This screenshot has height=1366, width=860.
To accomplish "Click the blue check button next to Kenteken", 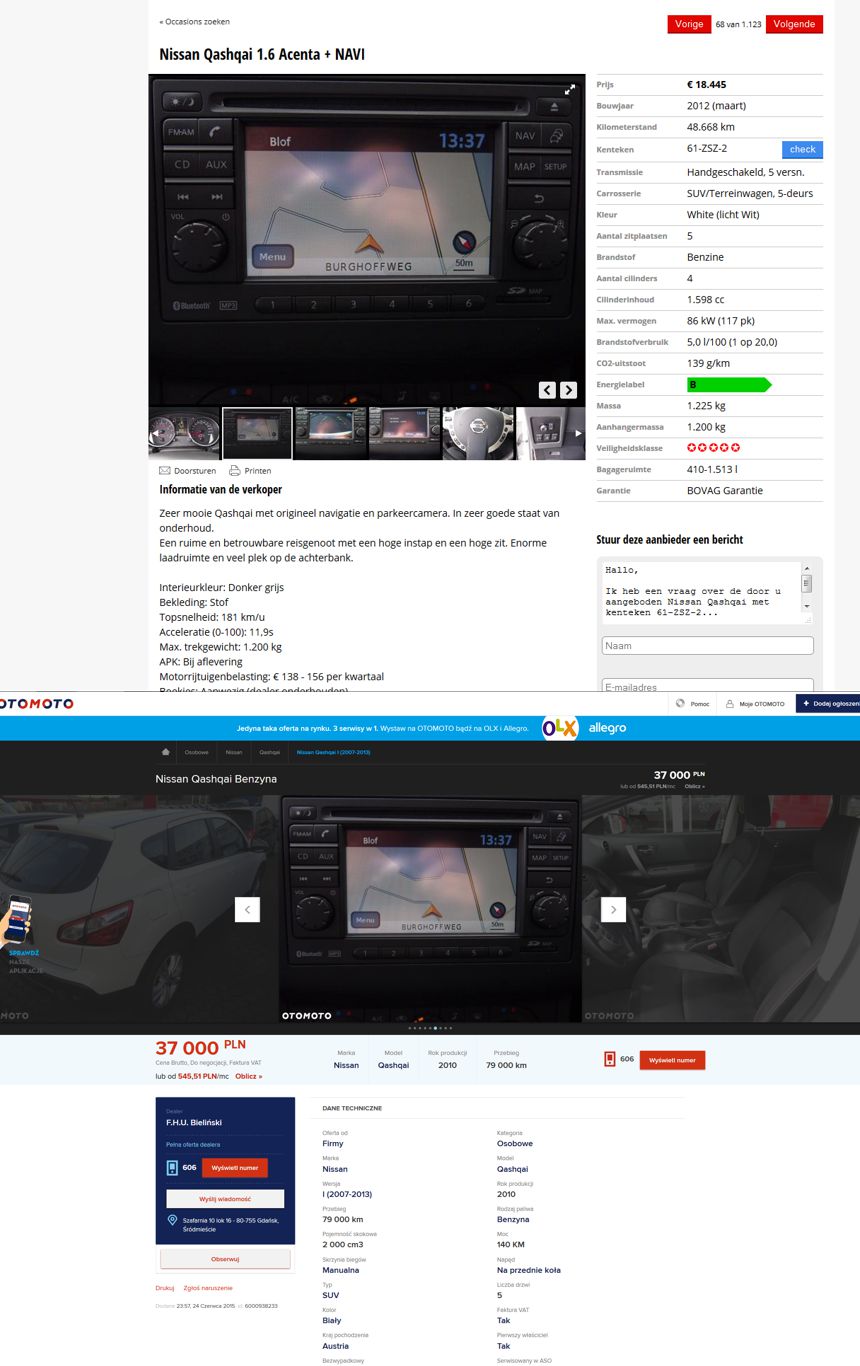I will coord(802,149).
